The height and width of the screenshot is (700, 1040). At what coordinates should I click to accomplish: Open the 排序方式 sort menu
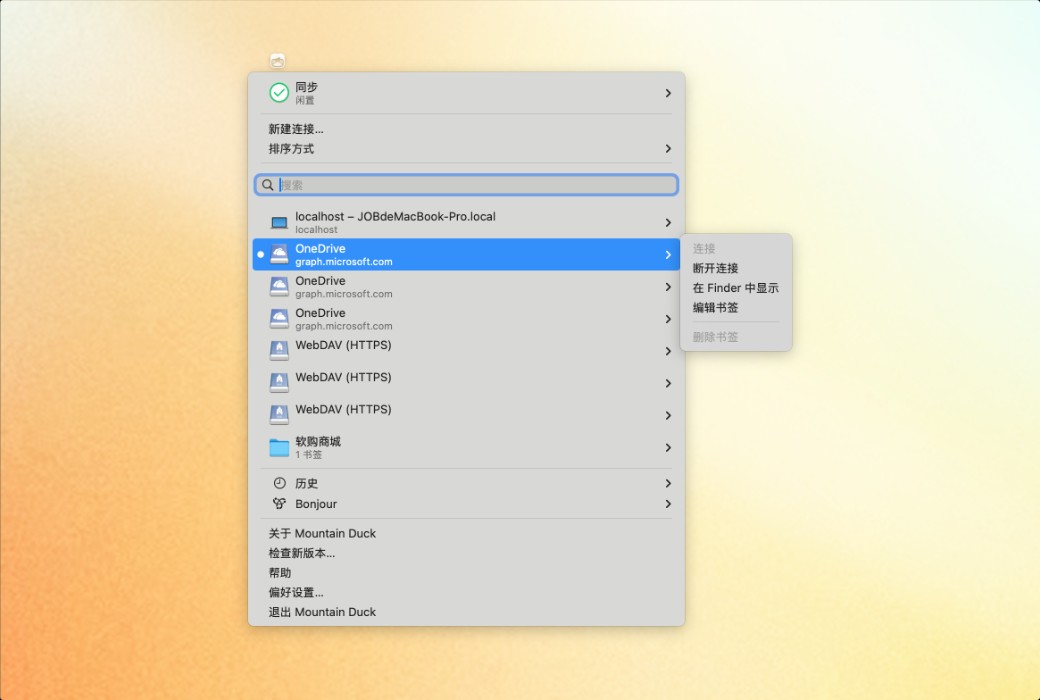466,149
